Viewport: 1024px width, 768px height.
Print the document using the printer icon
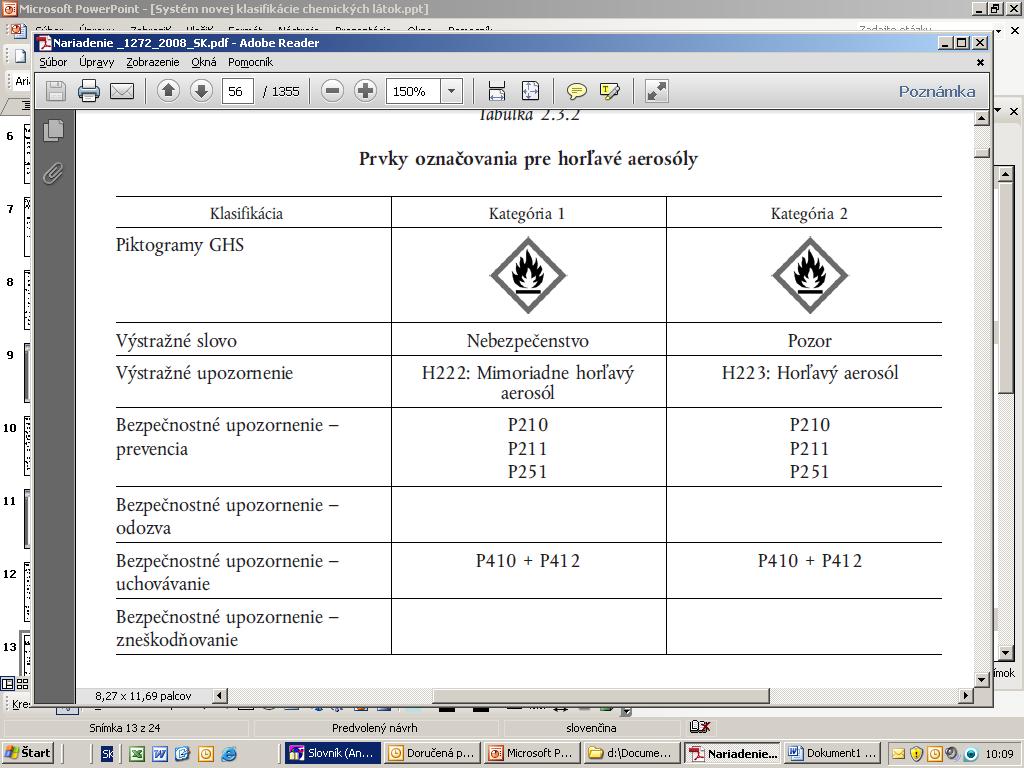(x=89, y=91)
